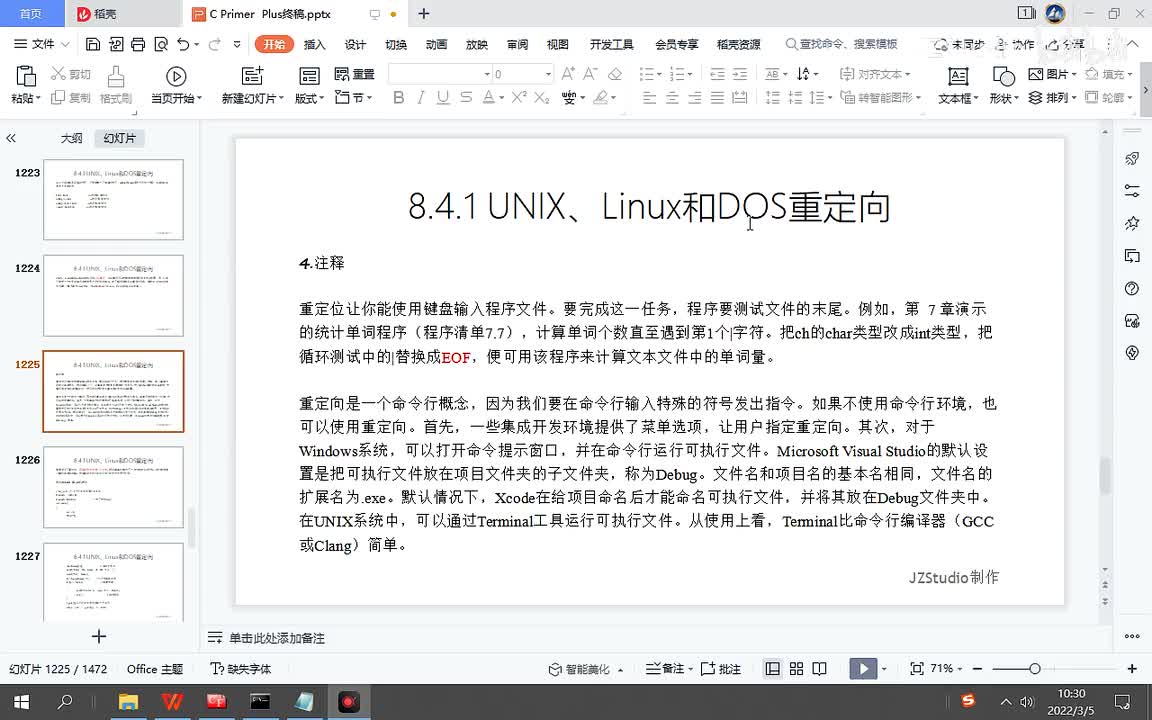1152x720 pixels.
Task: Open the Animation (动画) ribbon tab
Action: click(x=436, y=44)
